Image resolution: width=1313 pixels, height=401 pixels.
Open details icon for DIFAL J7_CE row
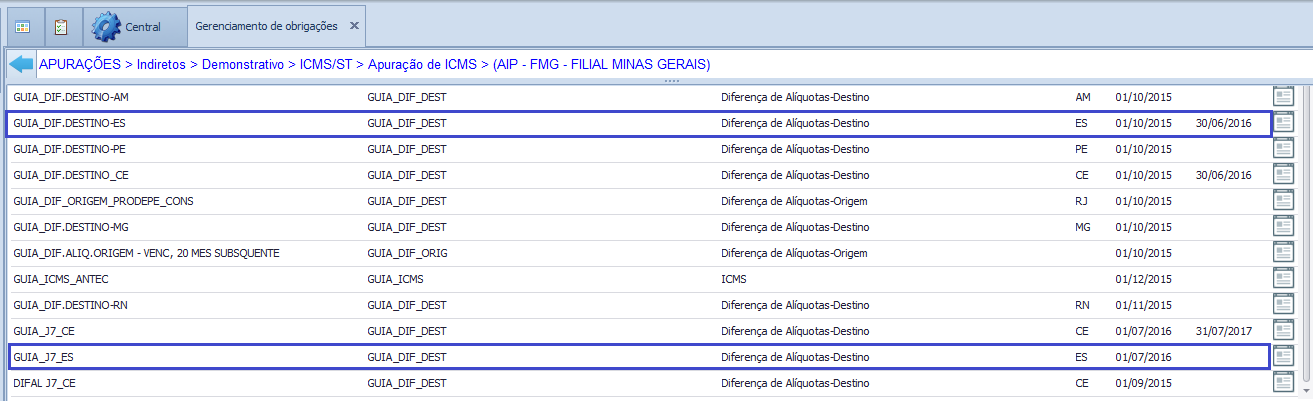pyautogui.click(x=1283, y=382)
